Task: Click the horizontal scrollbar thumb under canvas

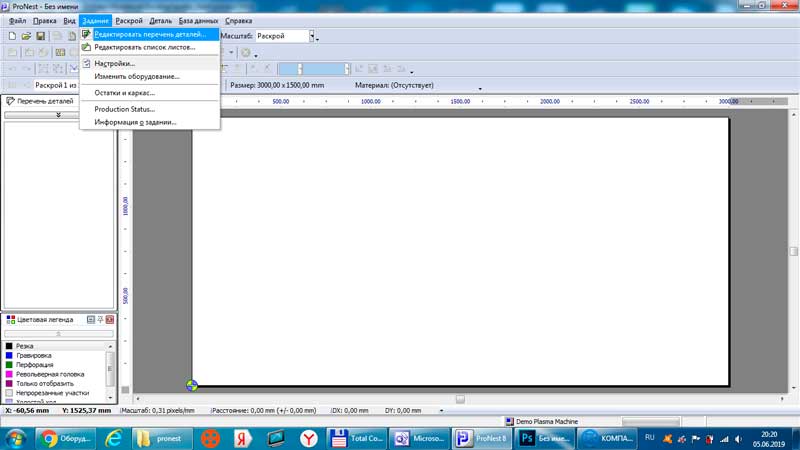Action: pyautogui.click(x=460, y=399)
